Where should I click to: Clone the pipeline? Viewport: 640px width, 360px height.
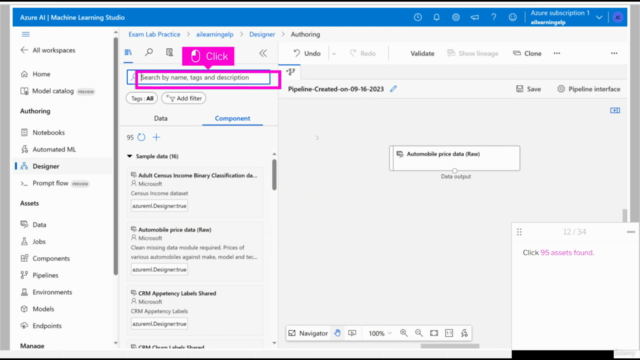coord(527,53)
